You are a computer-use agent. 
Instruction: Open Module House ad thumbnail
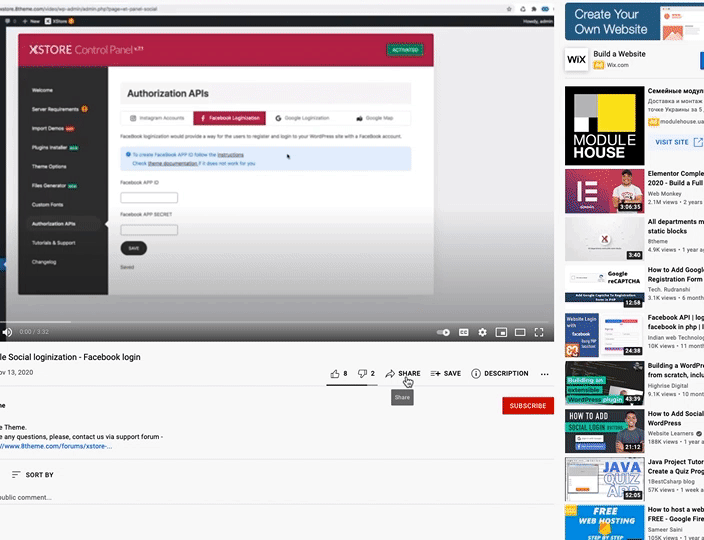tap(604, 126)
